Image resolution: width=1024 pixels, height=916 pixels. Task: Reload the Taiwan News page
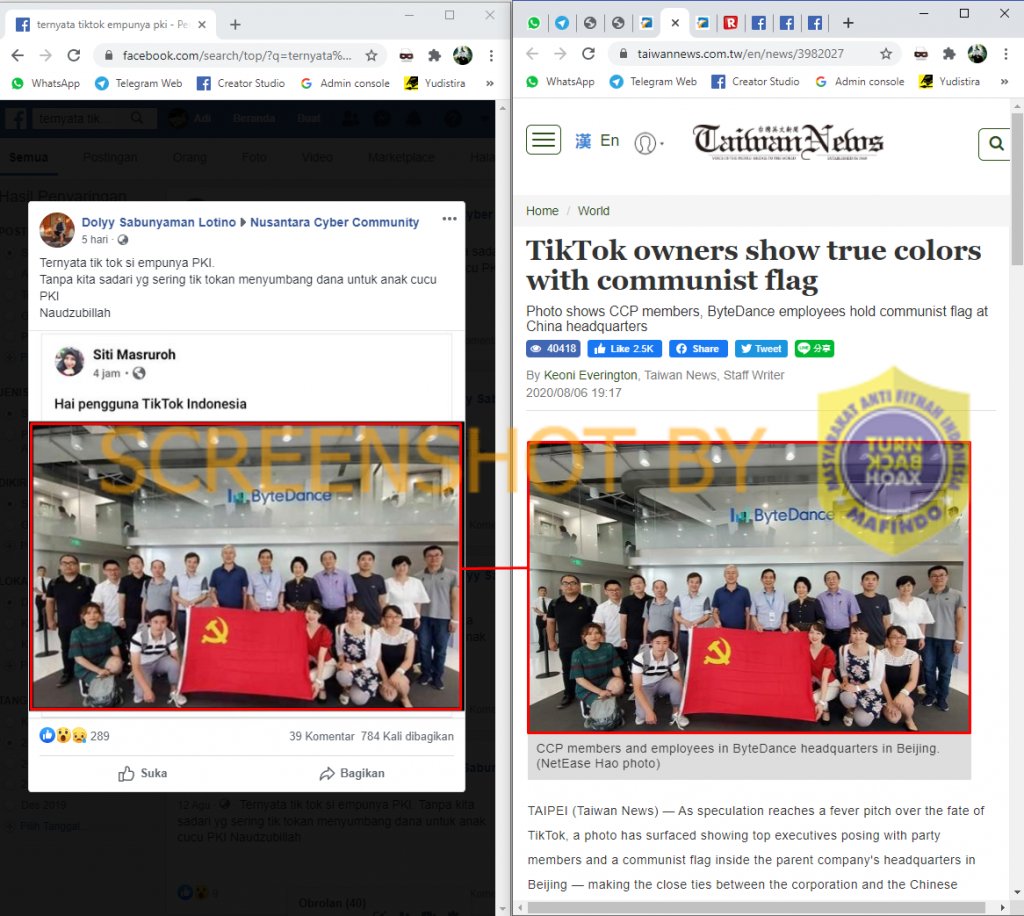pos(588,54)
